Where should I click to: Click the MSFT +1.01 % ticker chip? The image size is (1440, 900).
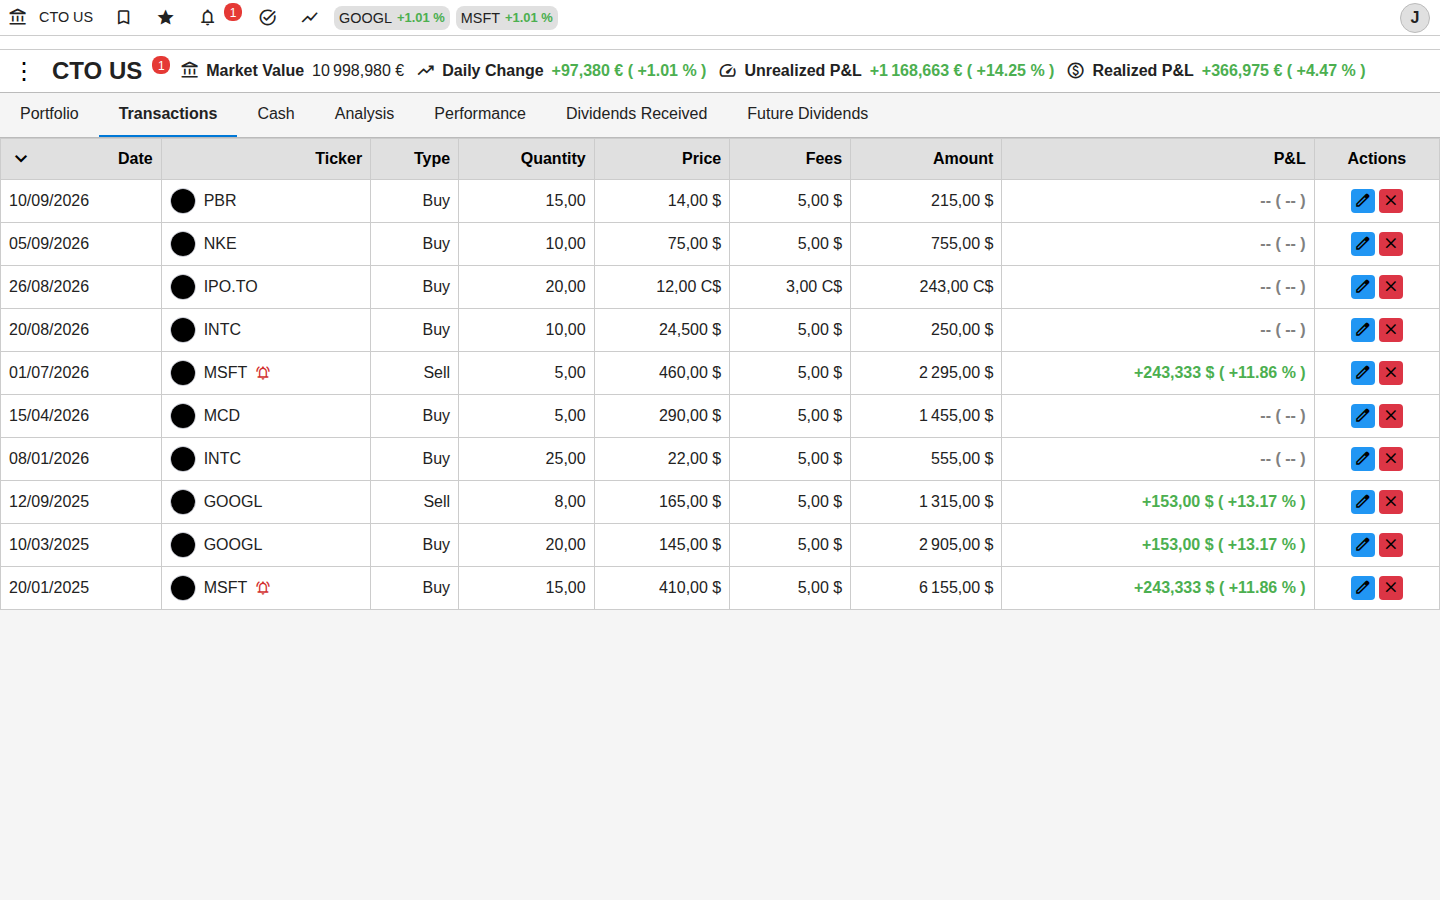507,18
